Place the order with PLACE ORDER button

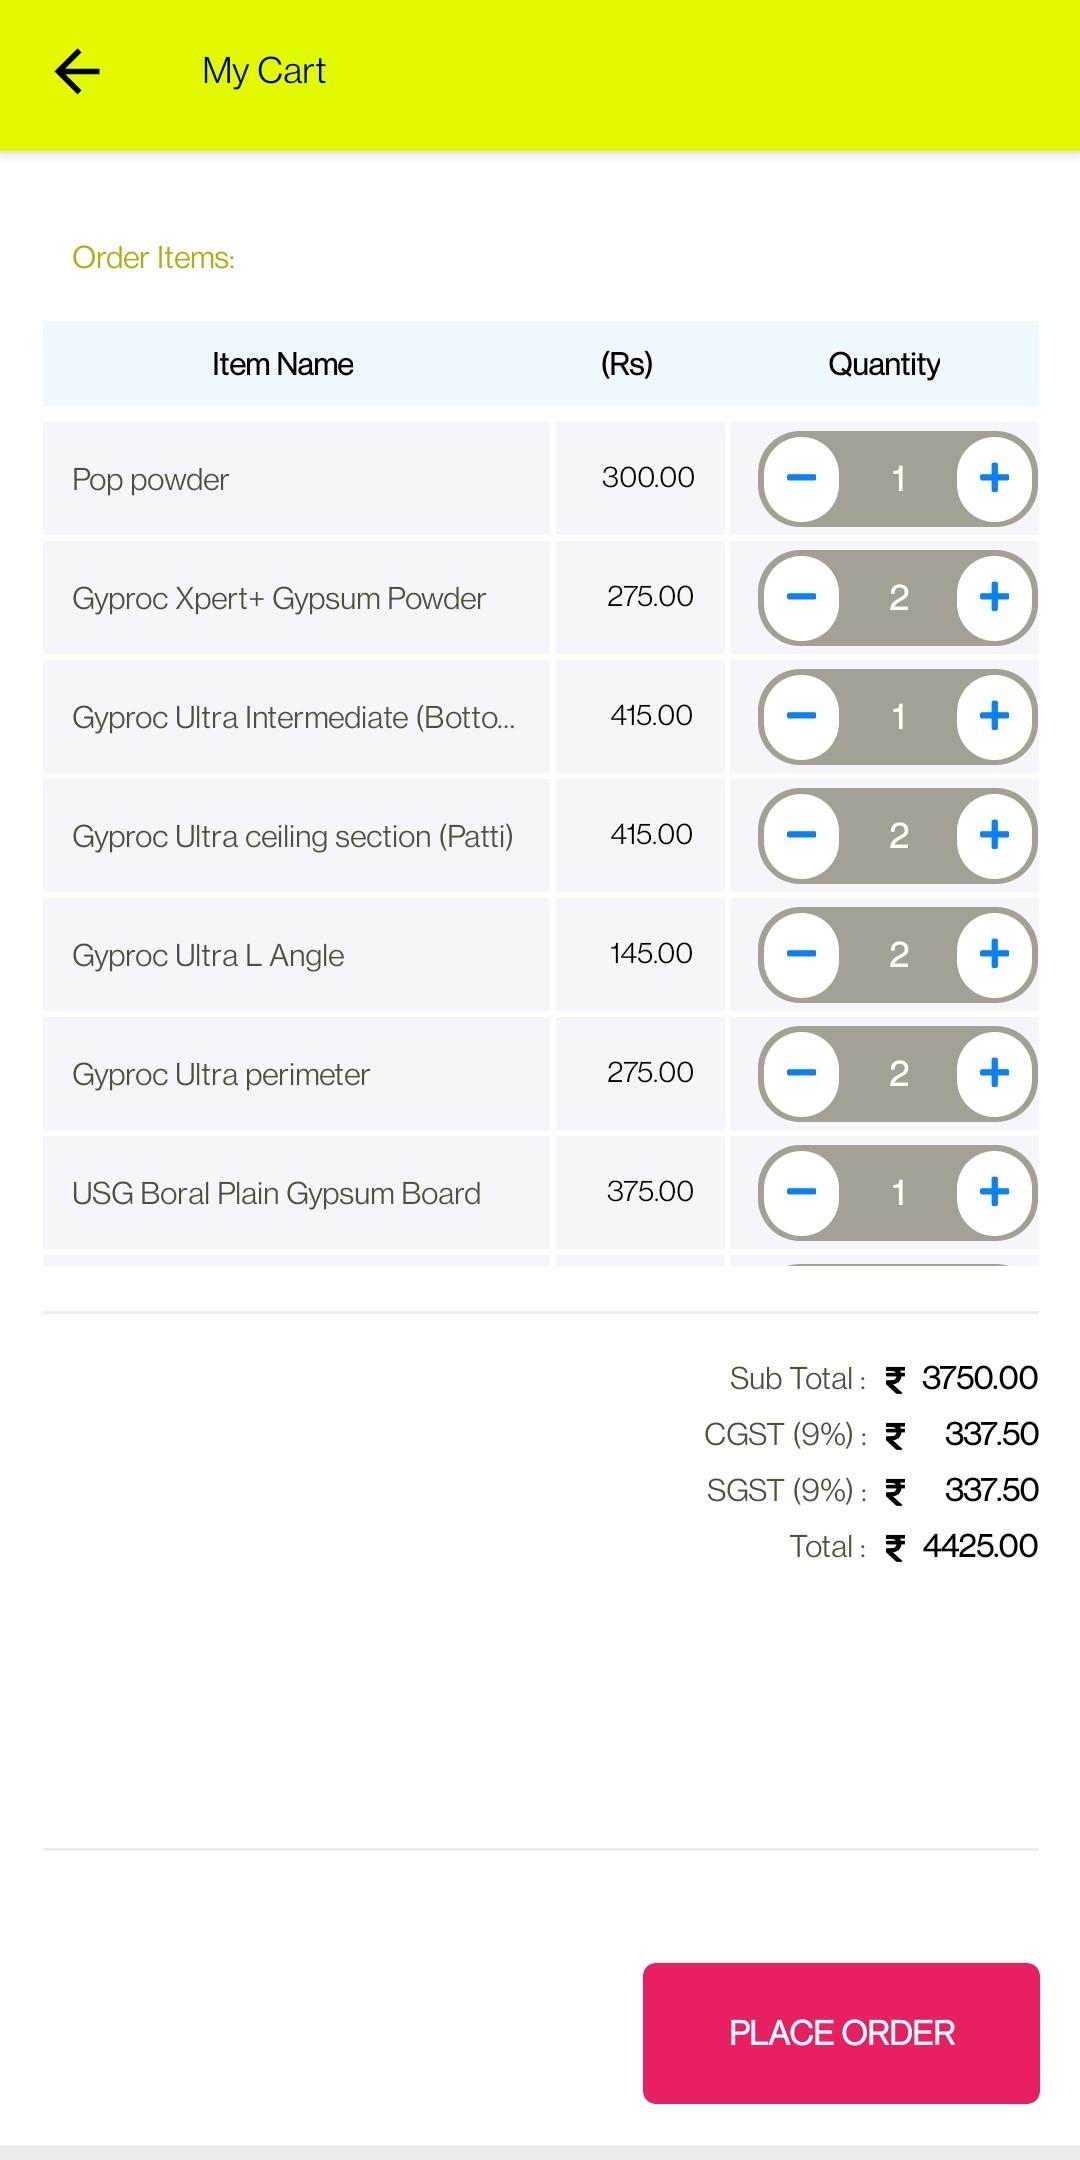point(841,2033)
